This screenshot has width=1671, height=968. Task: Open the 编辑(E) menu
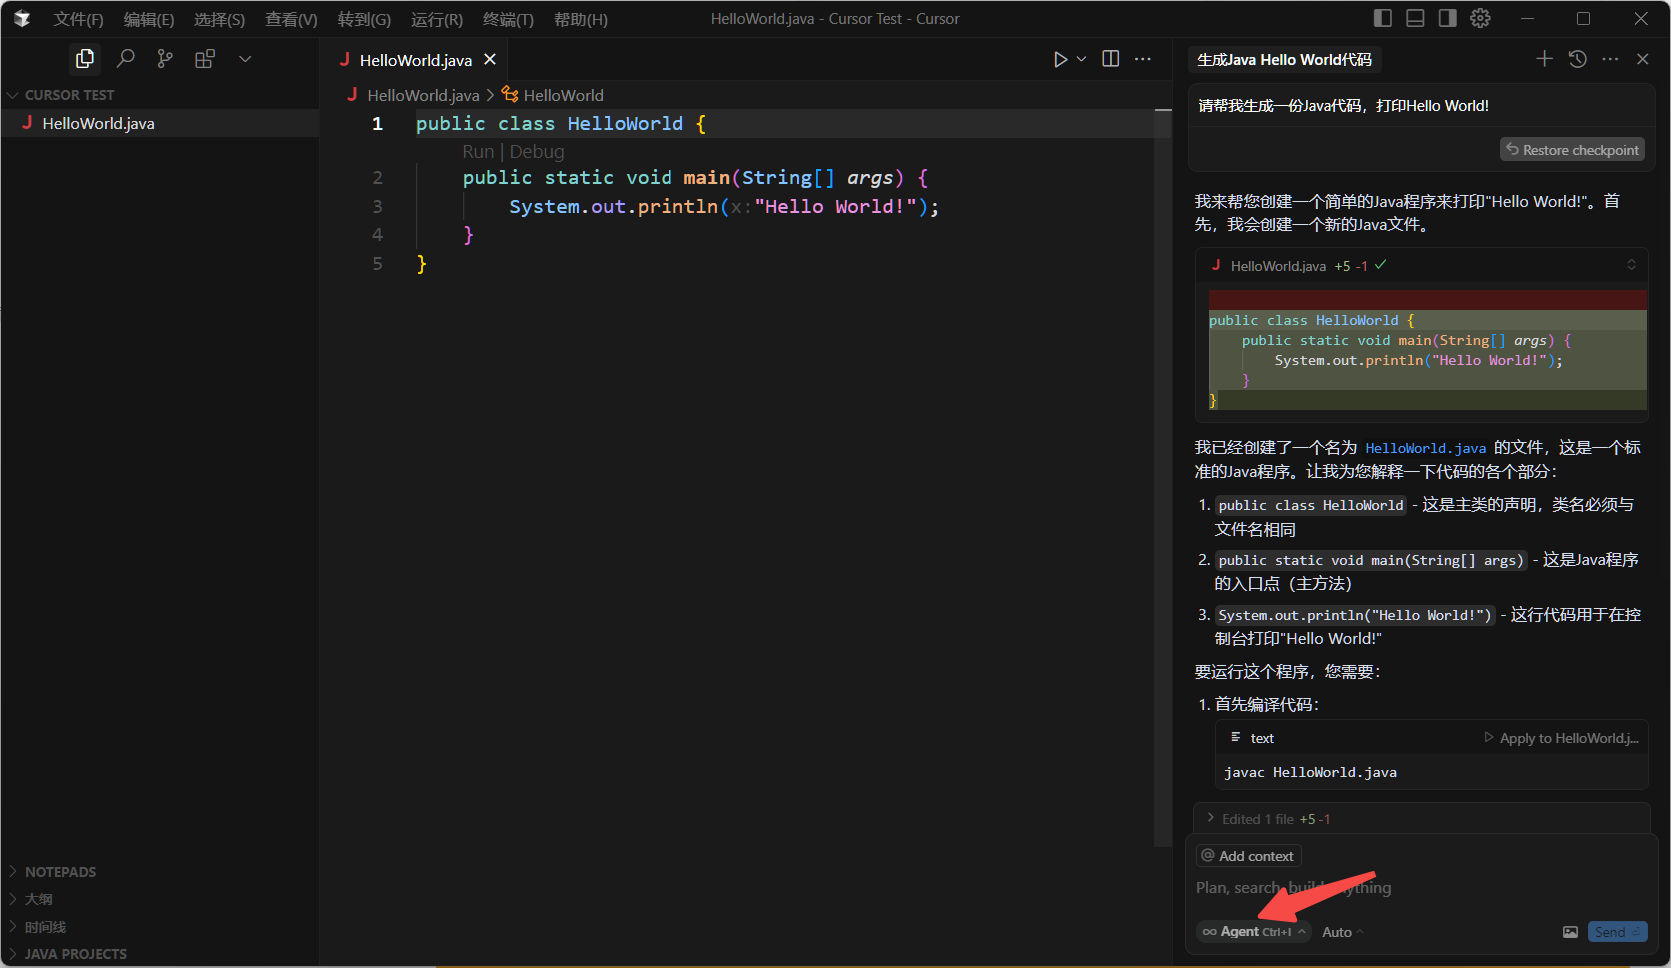click(149, 19)
